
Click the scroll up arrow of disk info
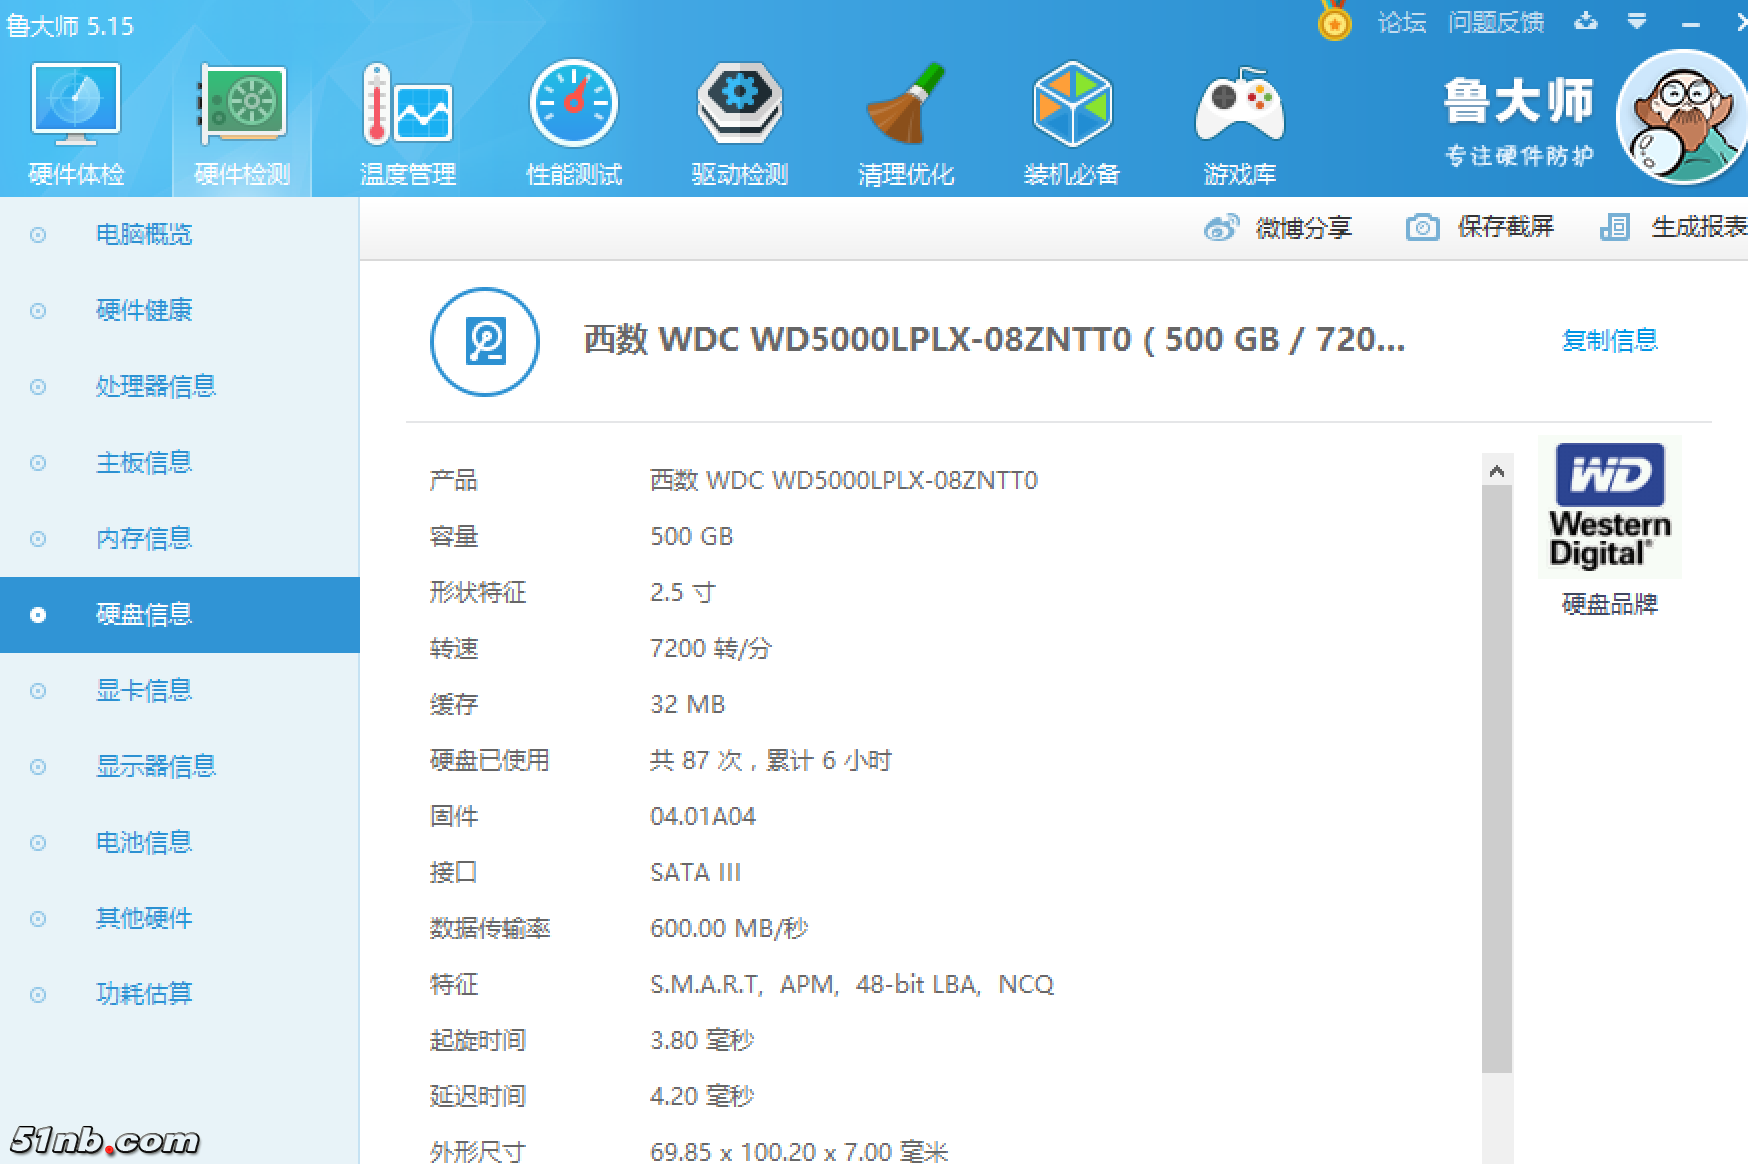click(1497, 471)
